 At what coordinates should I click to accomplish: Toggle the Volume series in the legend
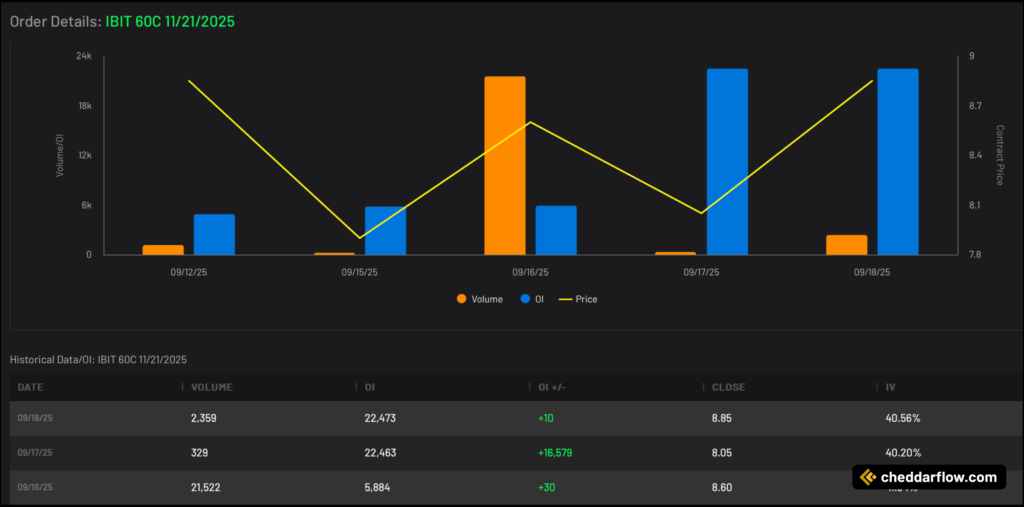(480, 299)
